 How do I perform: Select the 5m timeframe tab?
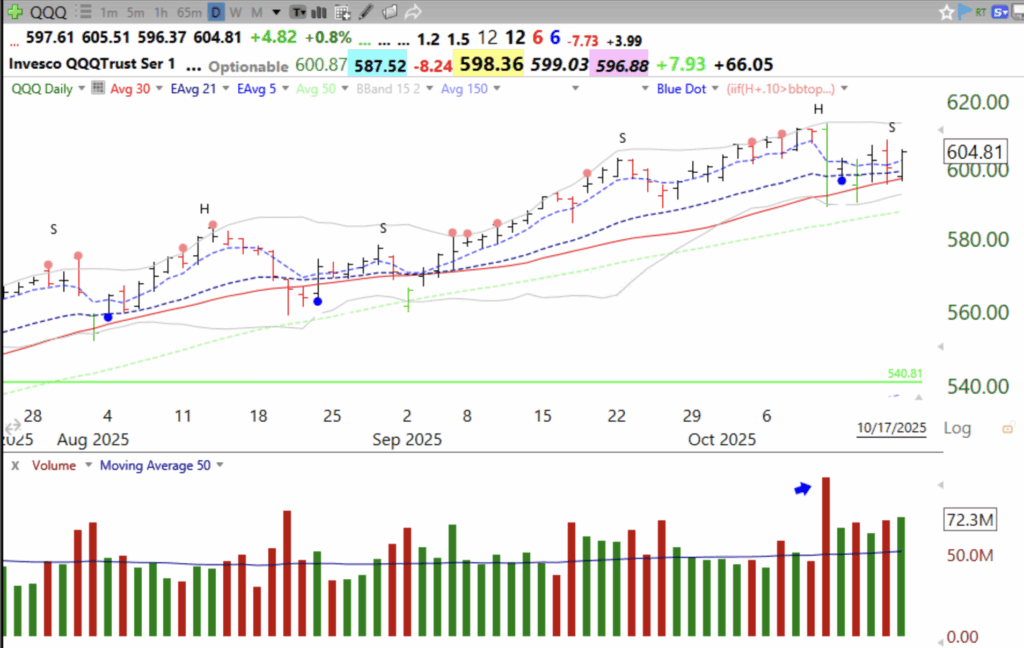[x=136, y=12]
